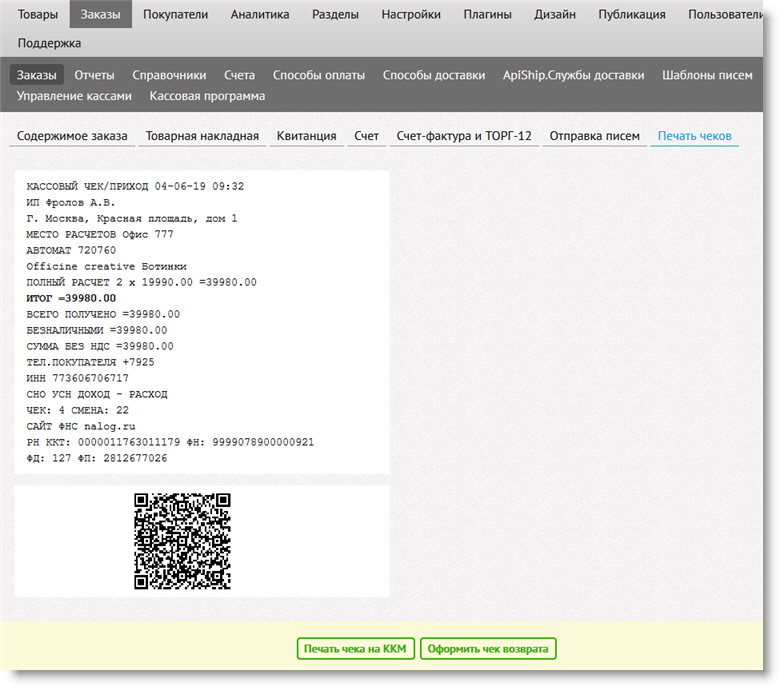The width and height of the screenshot is (779, 686).
Task: Click the ИП Фролов А.В. line
Action: [71, 203]
